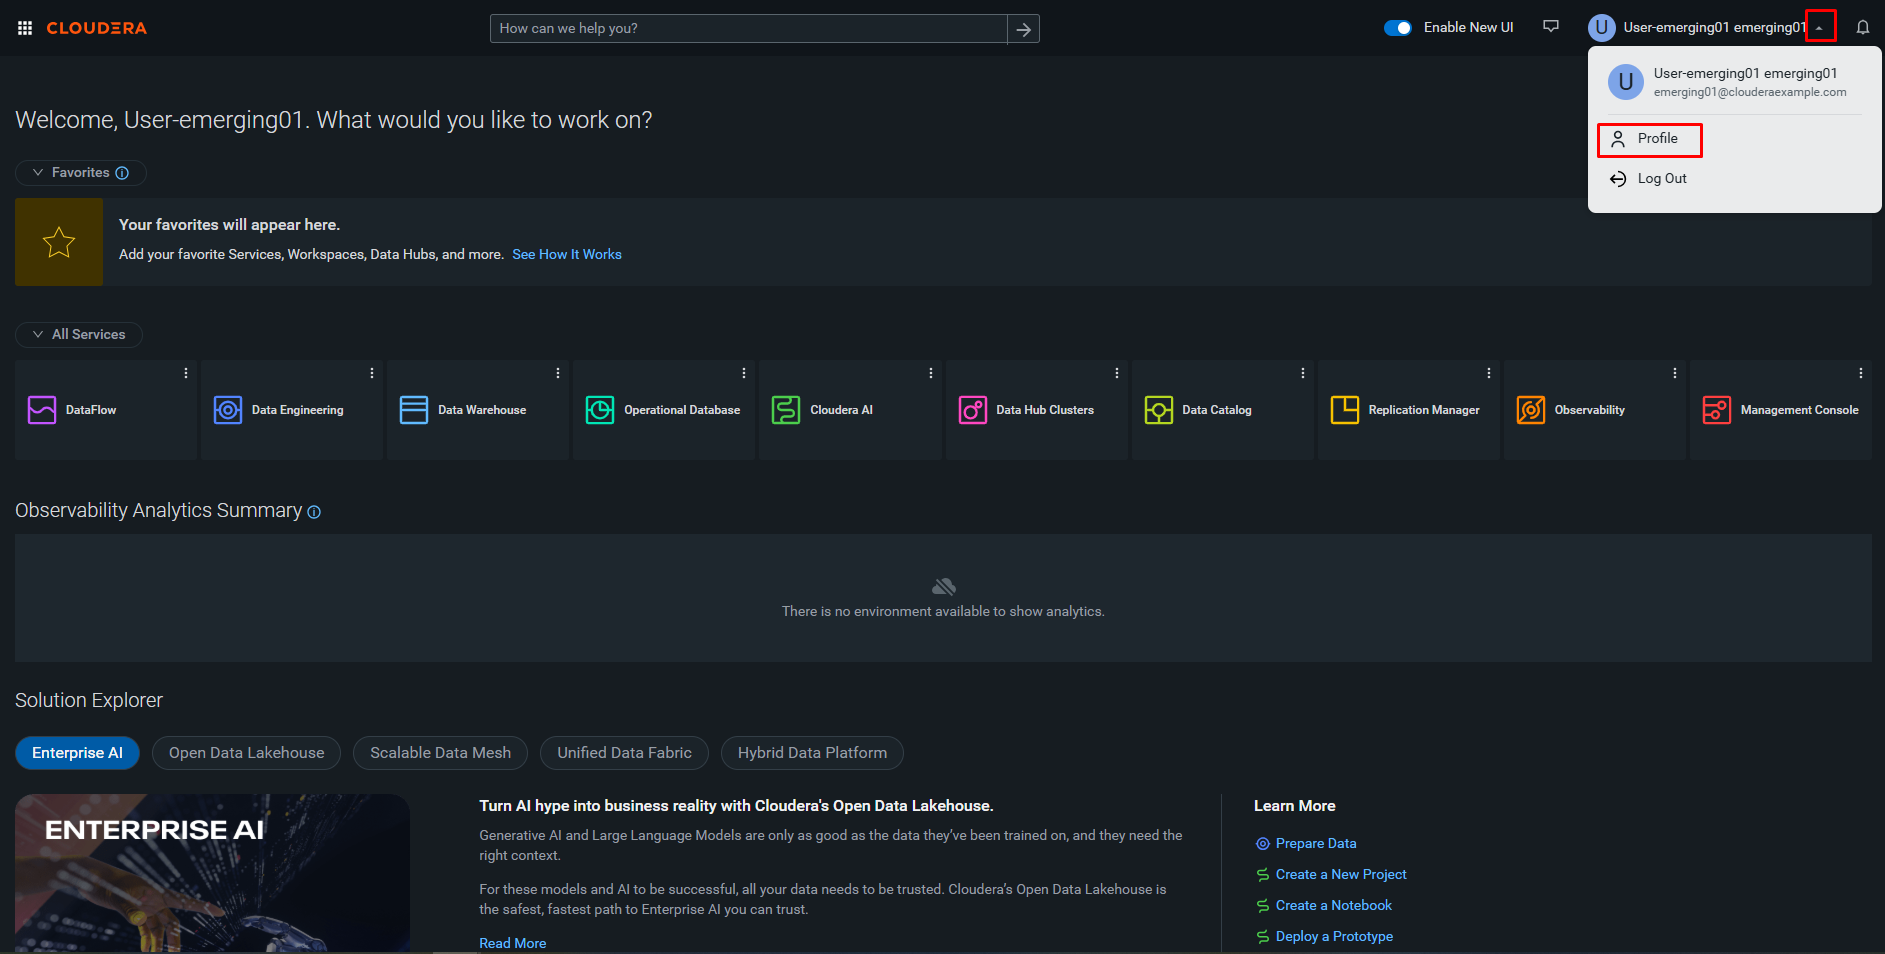Click the Solution Explorer heading

89,701
